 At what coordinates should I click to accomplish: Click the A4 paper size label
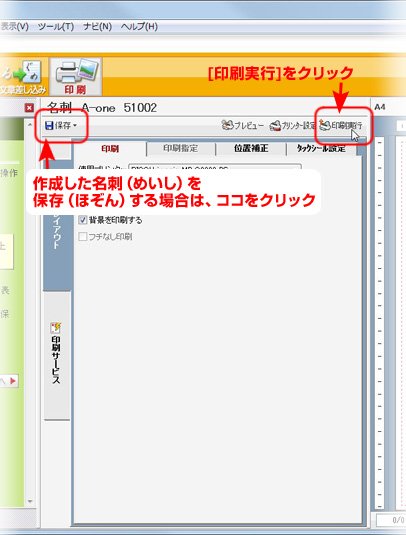coord(380,107)
